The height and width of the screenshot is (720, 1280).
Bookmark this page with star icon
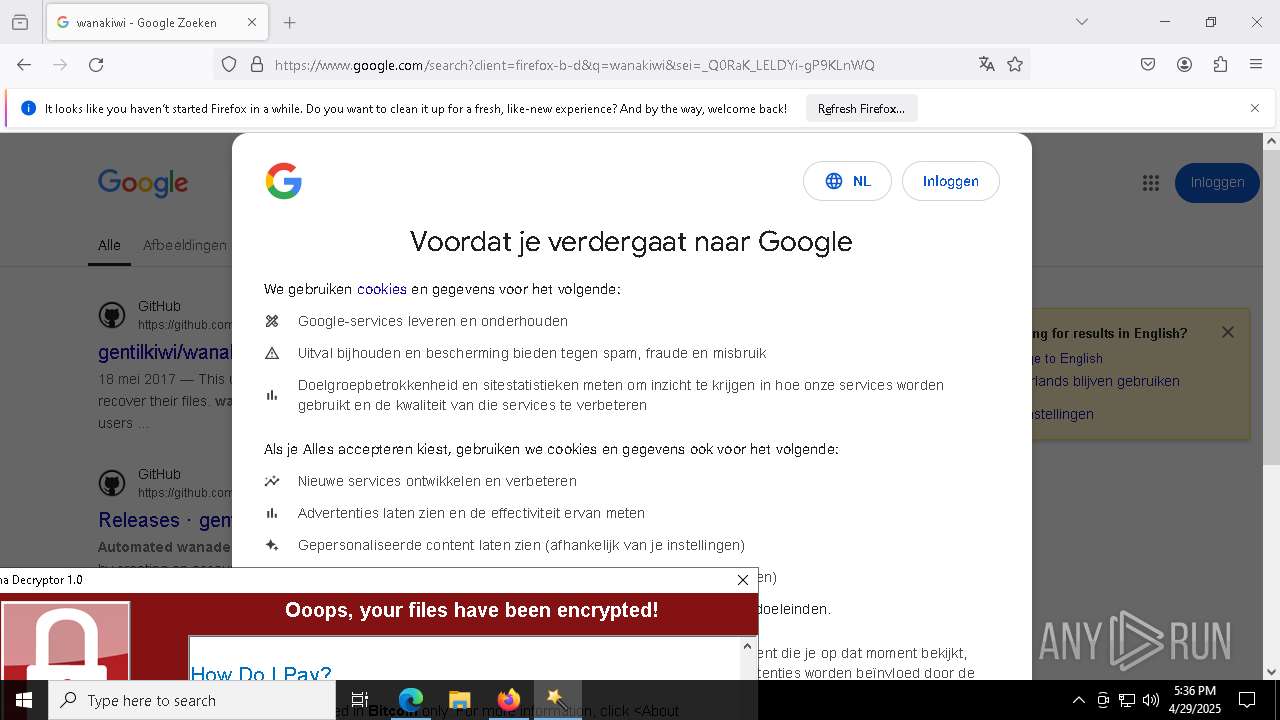click(1015, 65)
